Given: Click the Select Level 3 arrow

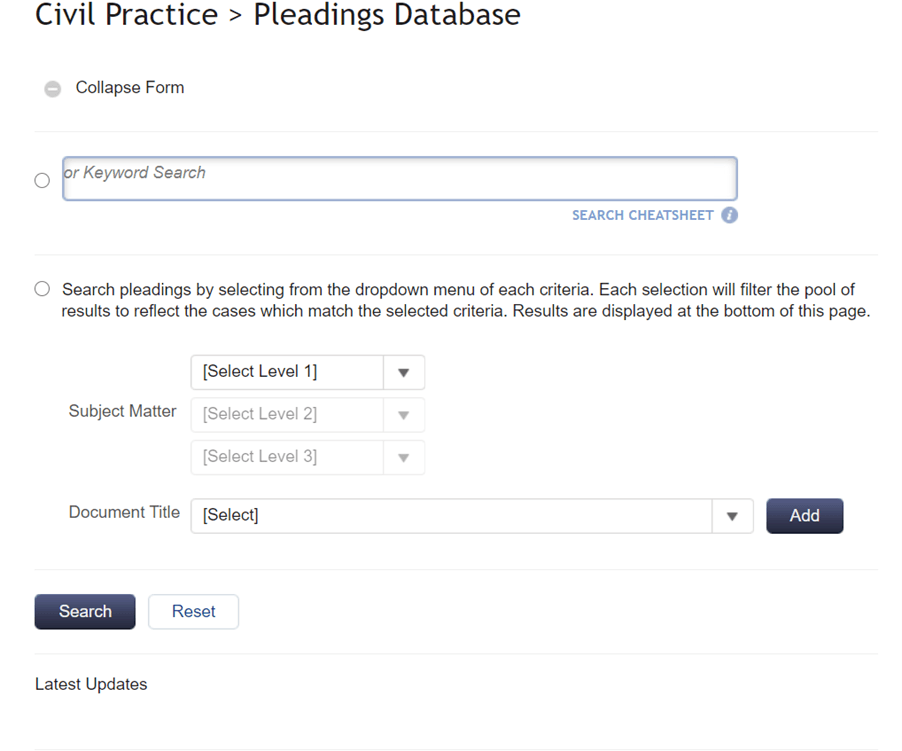Looking at the screenshot, I should pos(404,458).
